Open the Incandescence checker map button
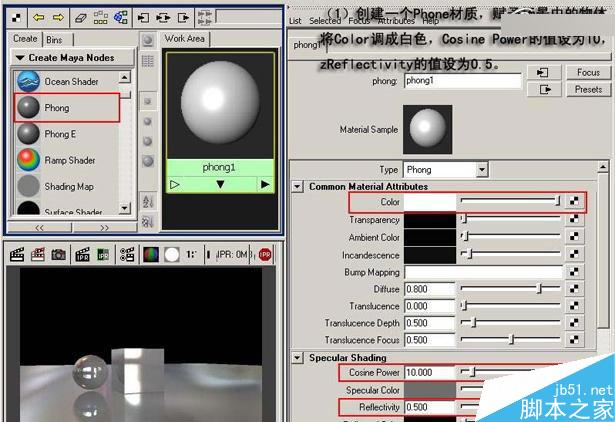This screenshot has width=615, height=422. coord(574,254)
